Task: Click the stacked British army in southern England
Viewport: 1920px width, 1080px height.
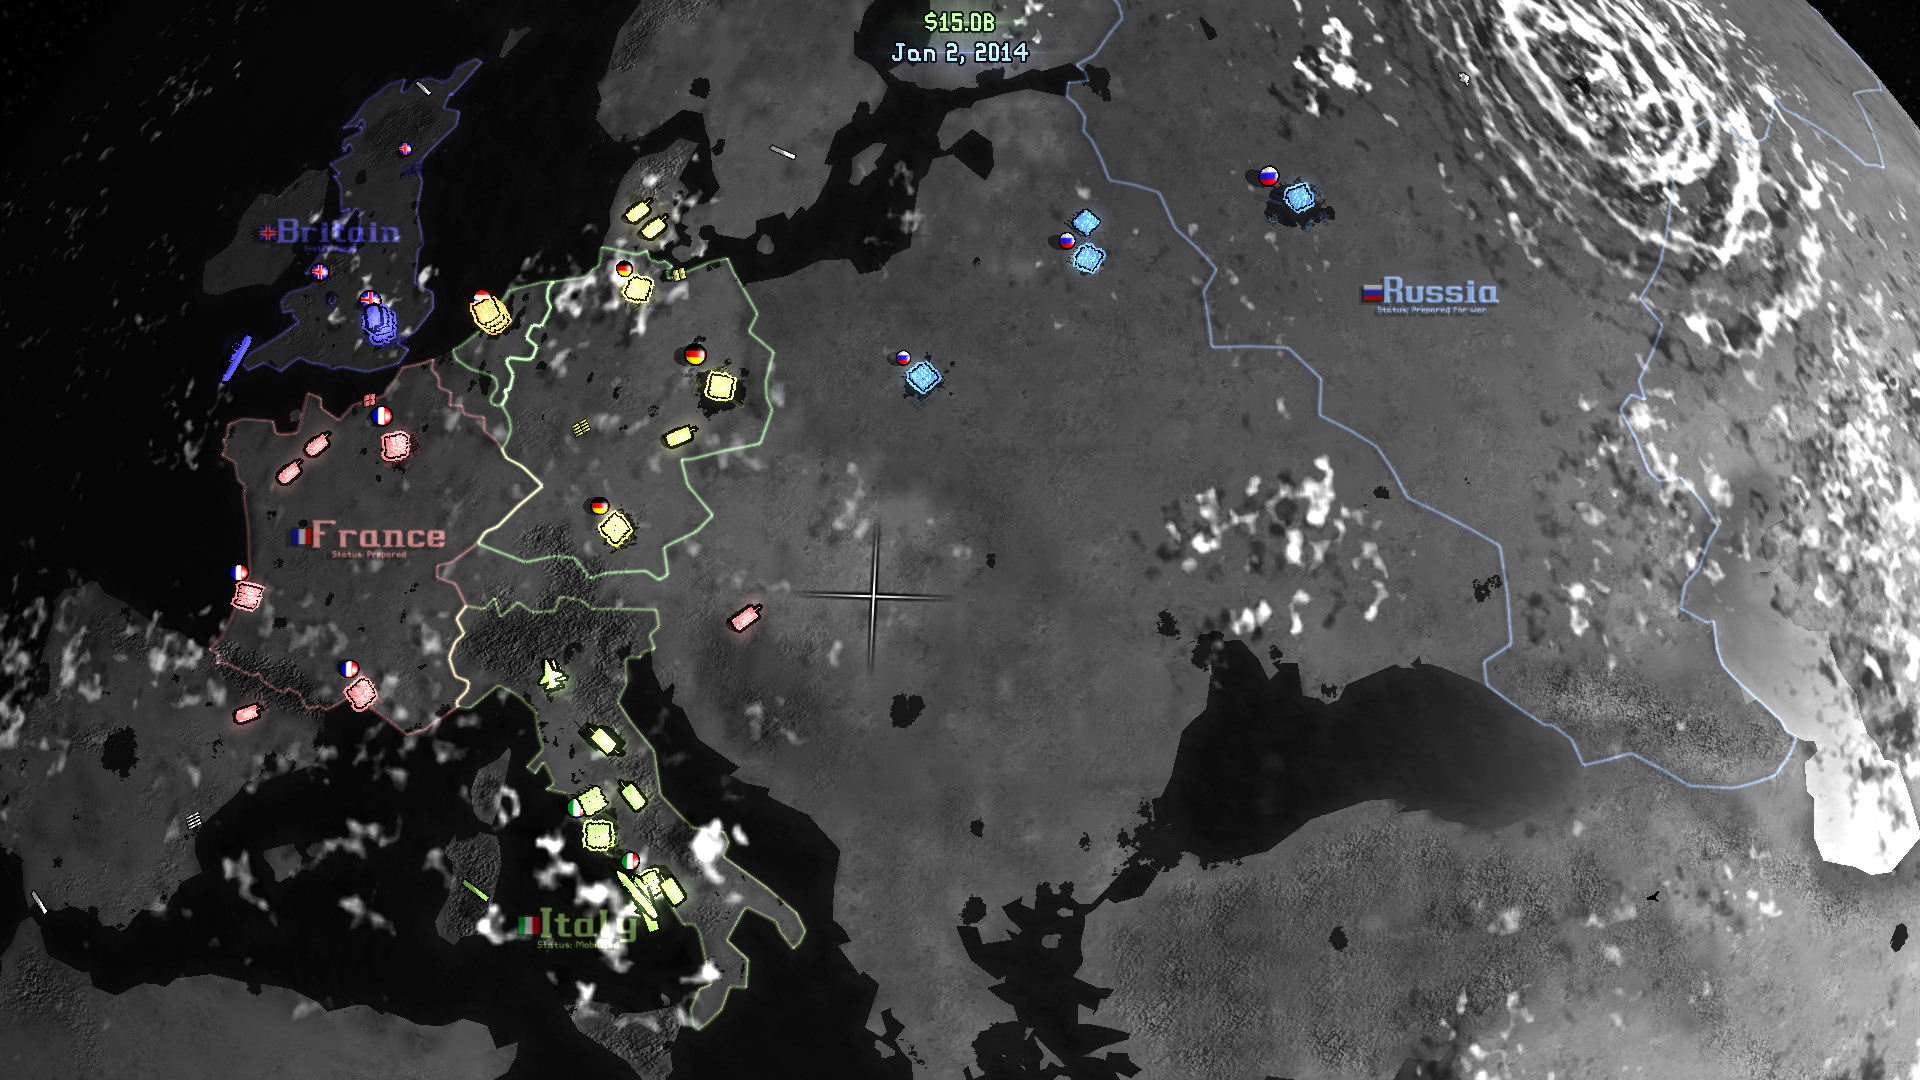Action: (379, 322)
